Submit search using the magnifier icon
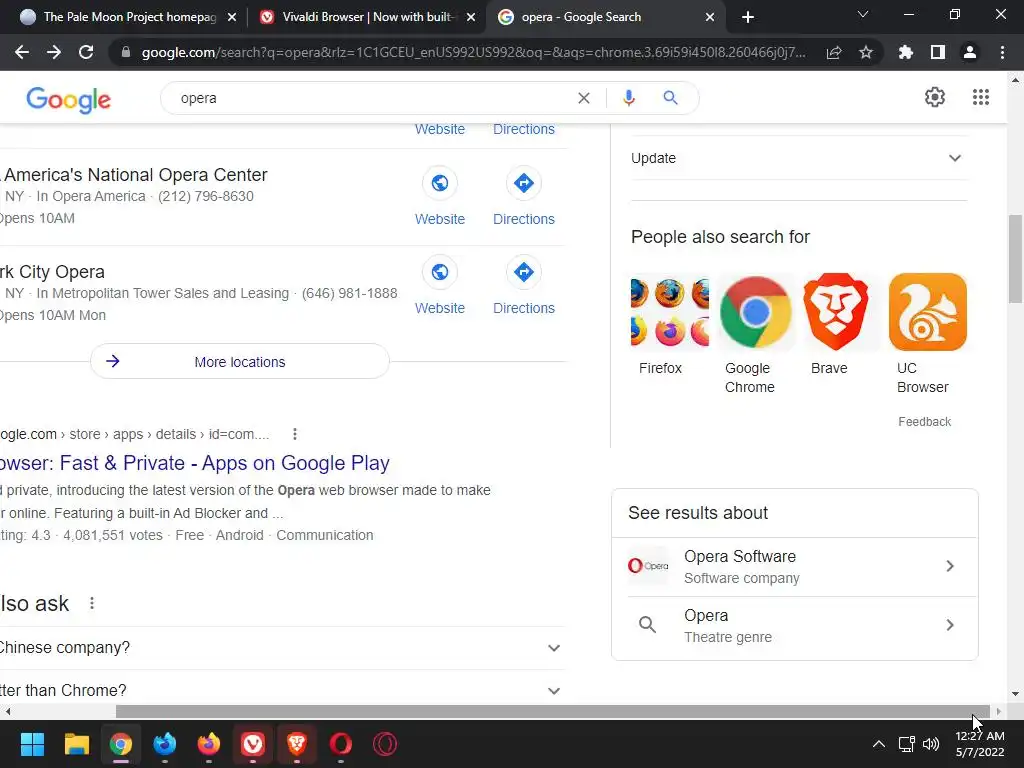1024x768 pixels. pyautogui.click(x=670, y=98)
